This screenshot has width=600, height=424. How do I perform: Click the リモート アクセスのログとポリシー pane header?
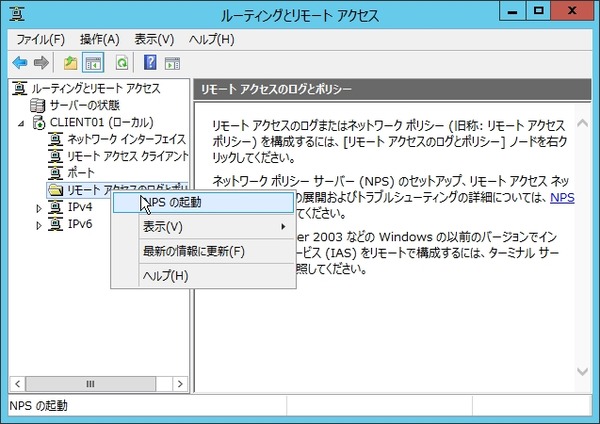click(x=392, y=90)
